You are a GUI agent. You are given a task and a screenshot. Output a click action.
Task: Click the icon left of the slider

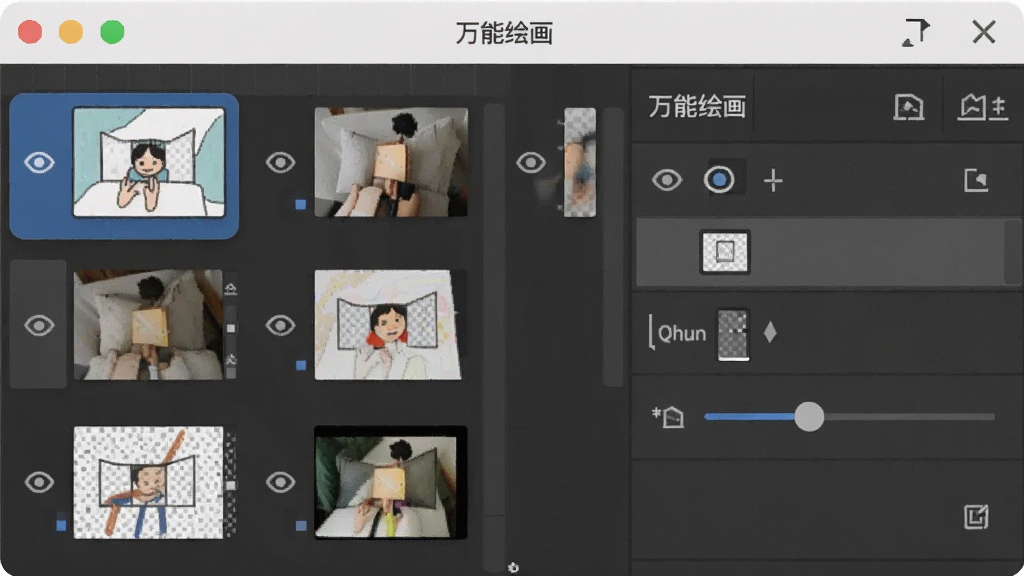click(667, 417)
